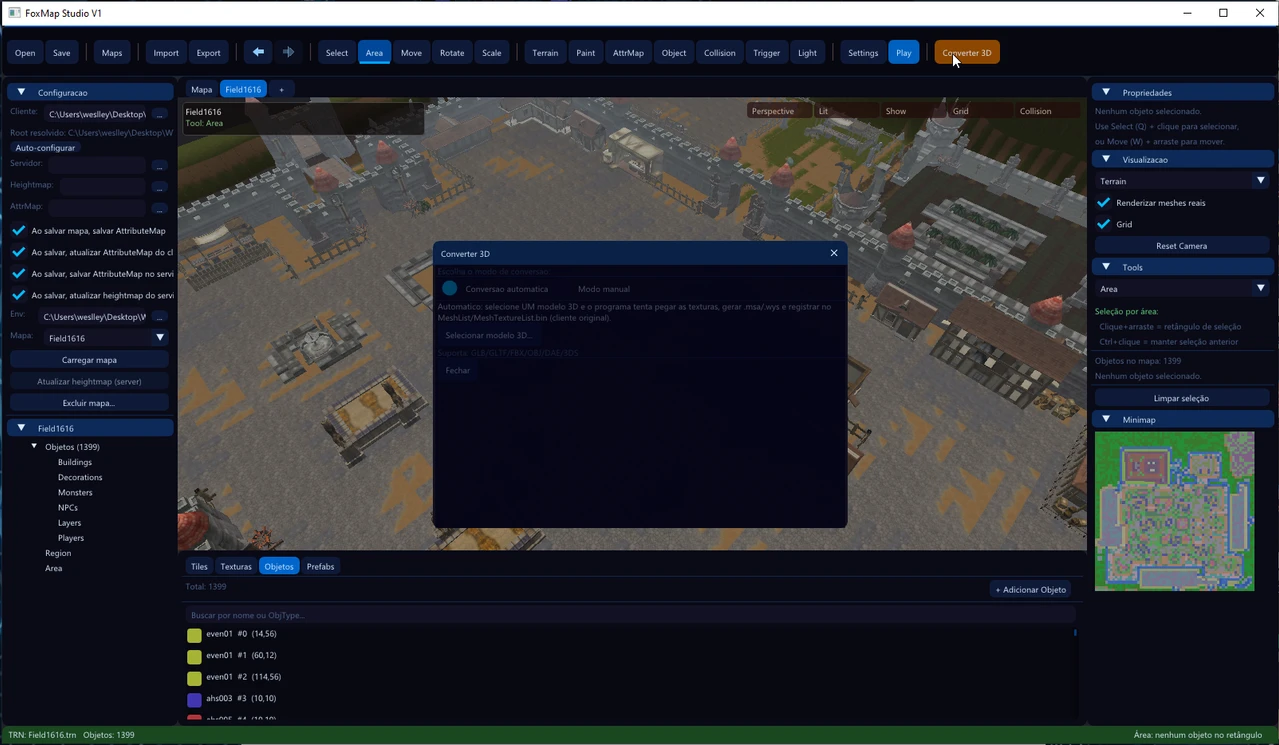Switch to Object mode

point(674,53)
